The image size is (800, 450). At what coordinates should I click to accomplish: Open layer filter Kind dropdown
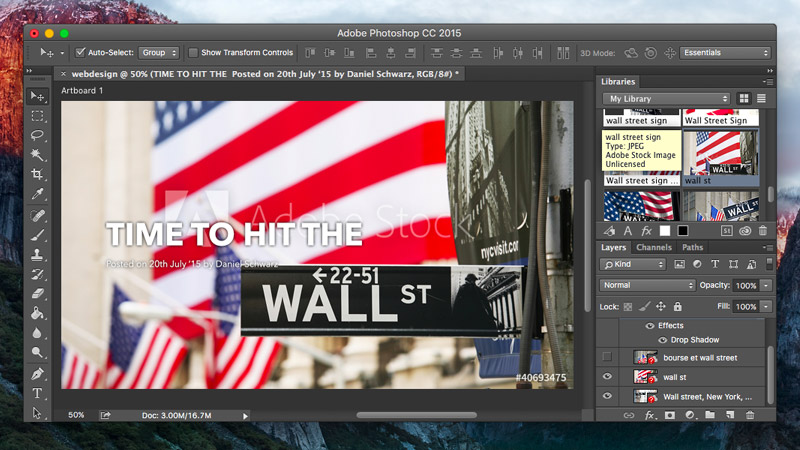pyautogui.click(x=633, y=264)
